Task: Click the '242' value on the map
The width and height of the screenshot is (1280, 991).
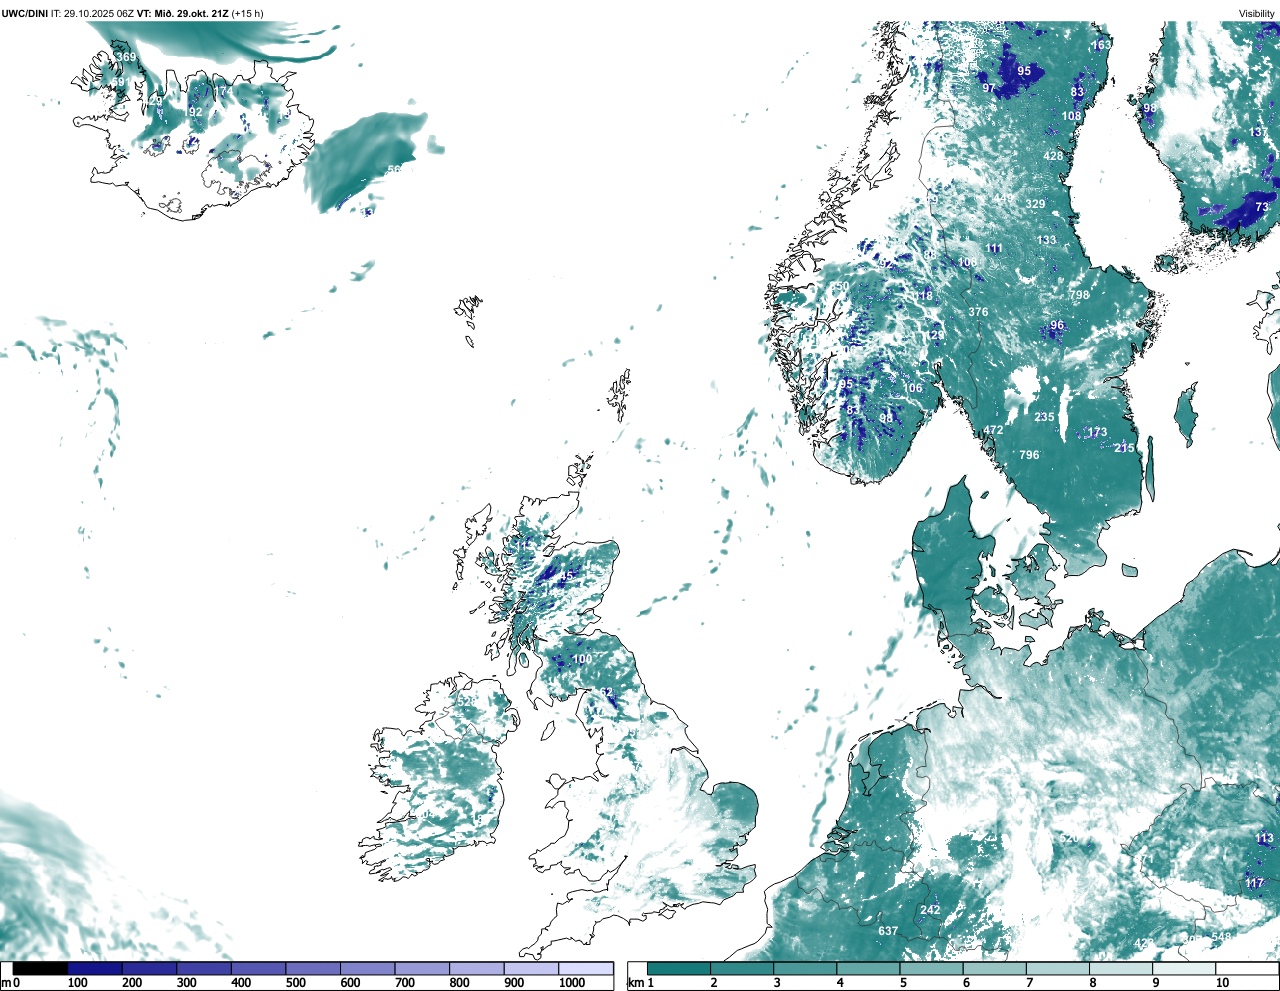Action: pyautogui.click(x=930, y=910)
